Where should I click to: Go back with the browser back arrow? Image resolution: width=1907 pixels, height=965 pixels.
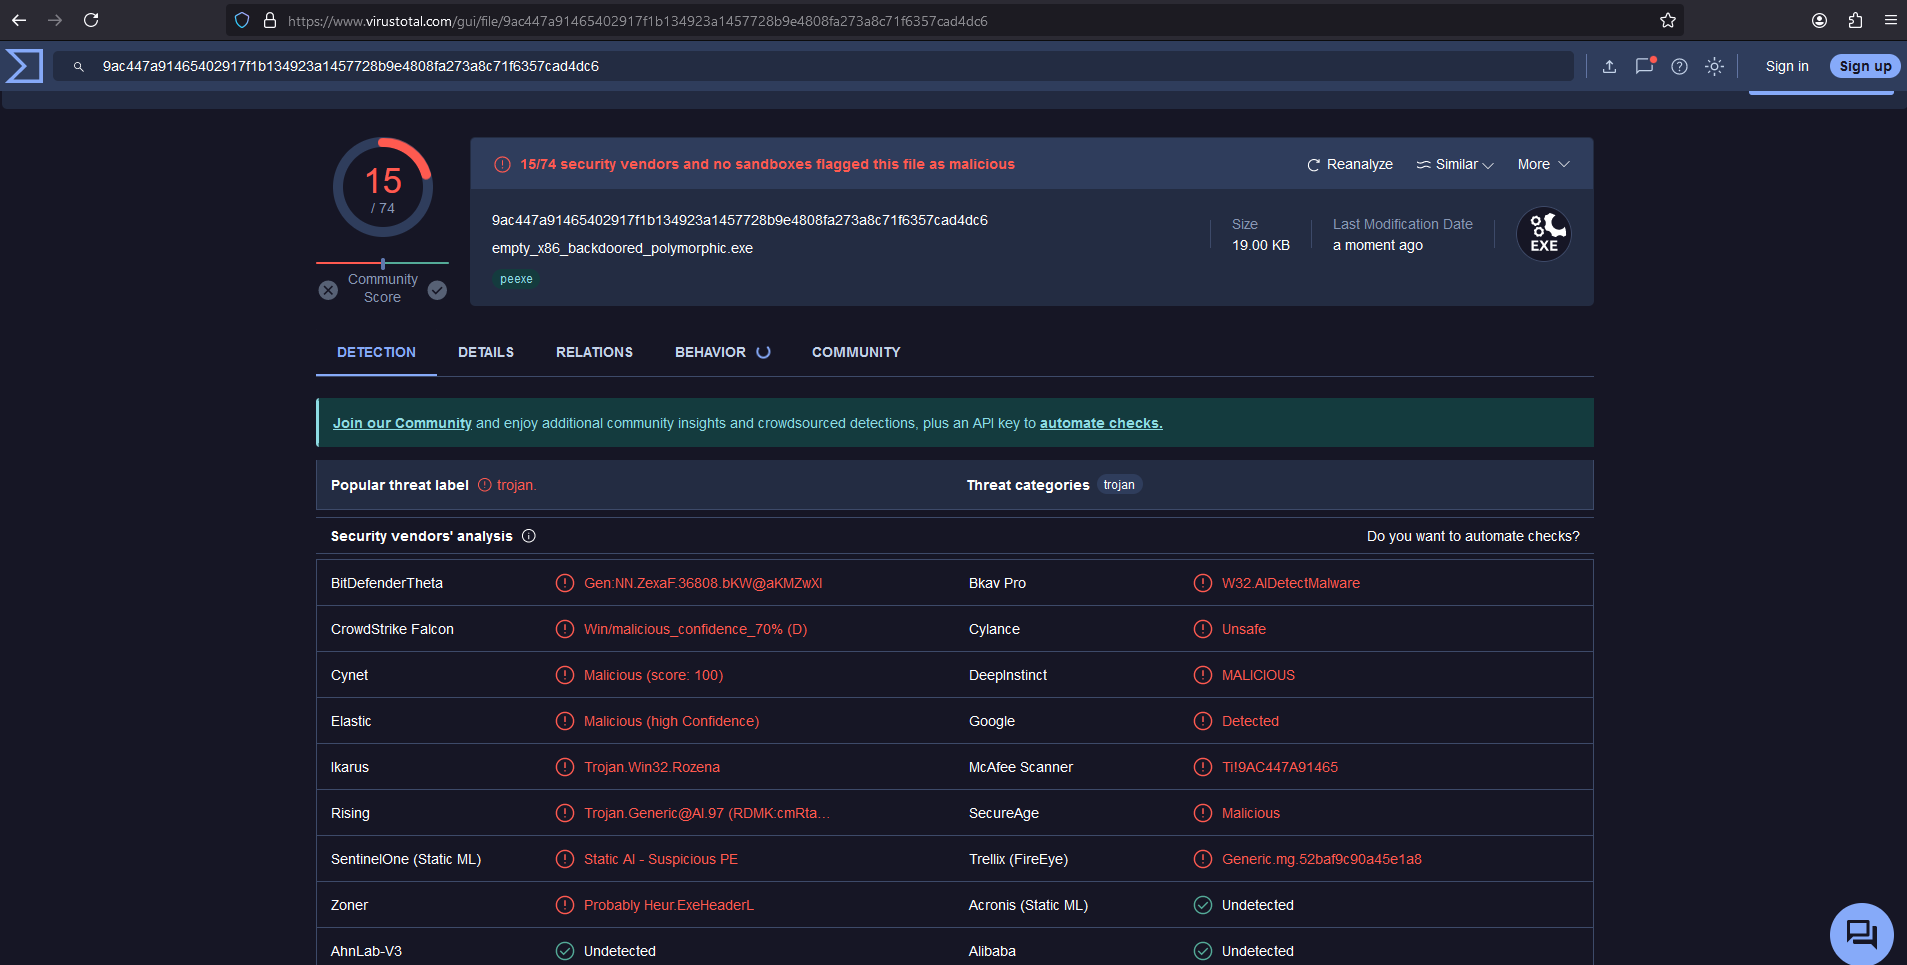(19, 20)
